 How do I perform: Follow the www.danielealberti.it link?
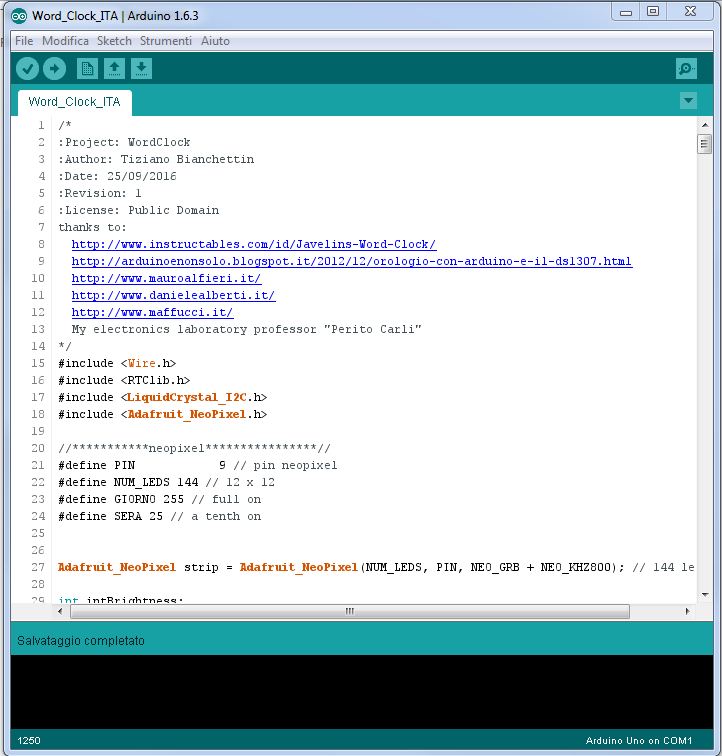tap(174, 296)
